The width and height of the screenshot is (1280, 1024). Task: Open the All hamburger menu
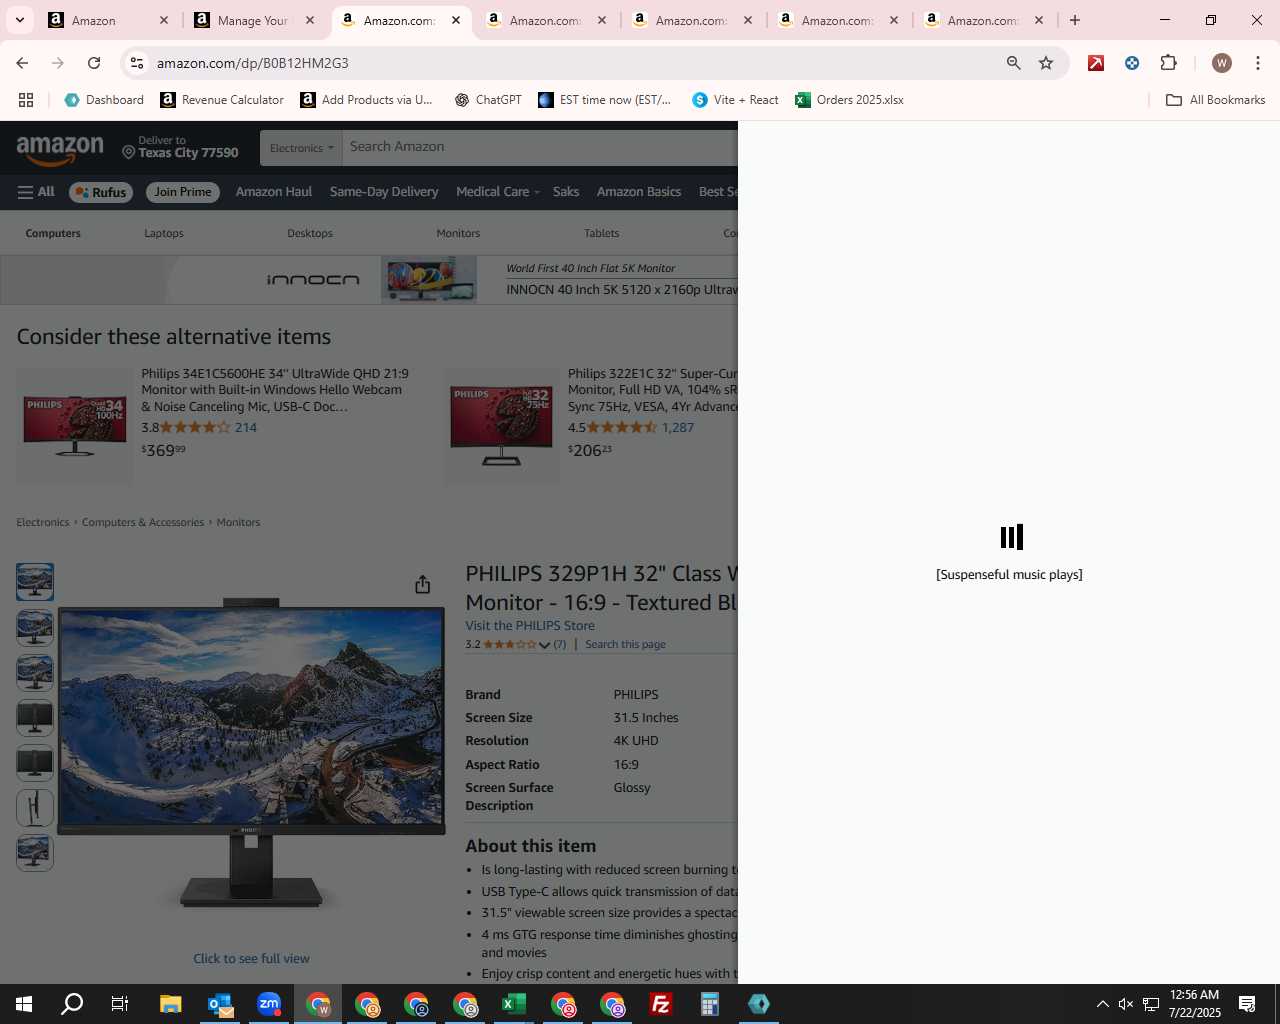pyautogui.click(x=36, y=192)
